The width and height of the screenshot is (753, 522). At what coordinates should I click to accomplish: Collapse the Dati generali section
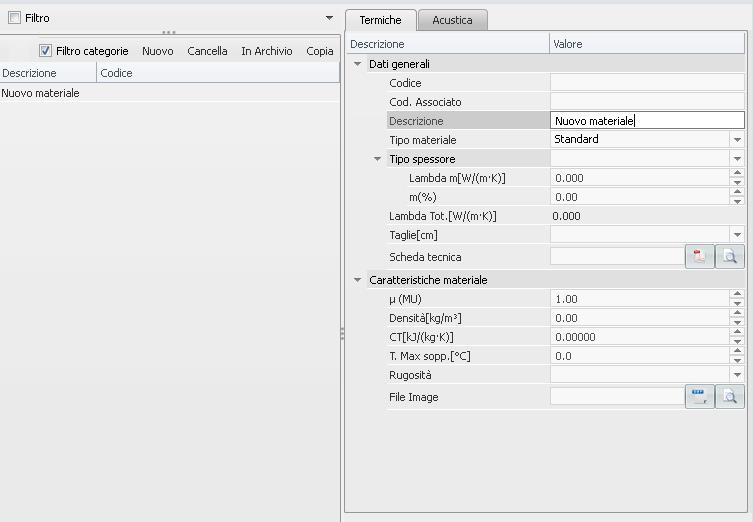pos(358,64)
